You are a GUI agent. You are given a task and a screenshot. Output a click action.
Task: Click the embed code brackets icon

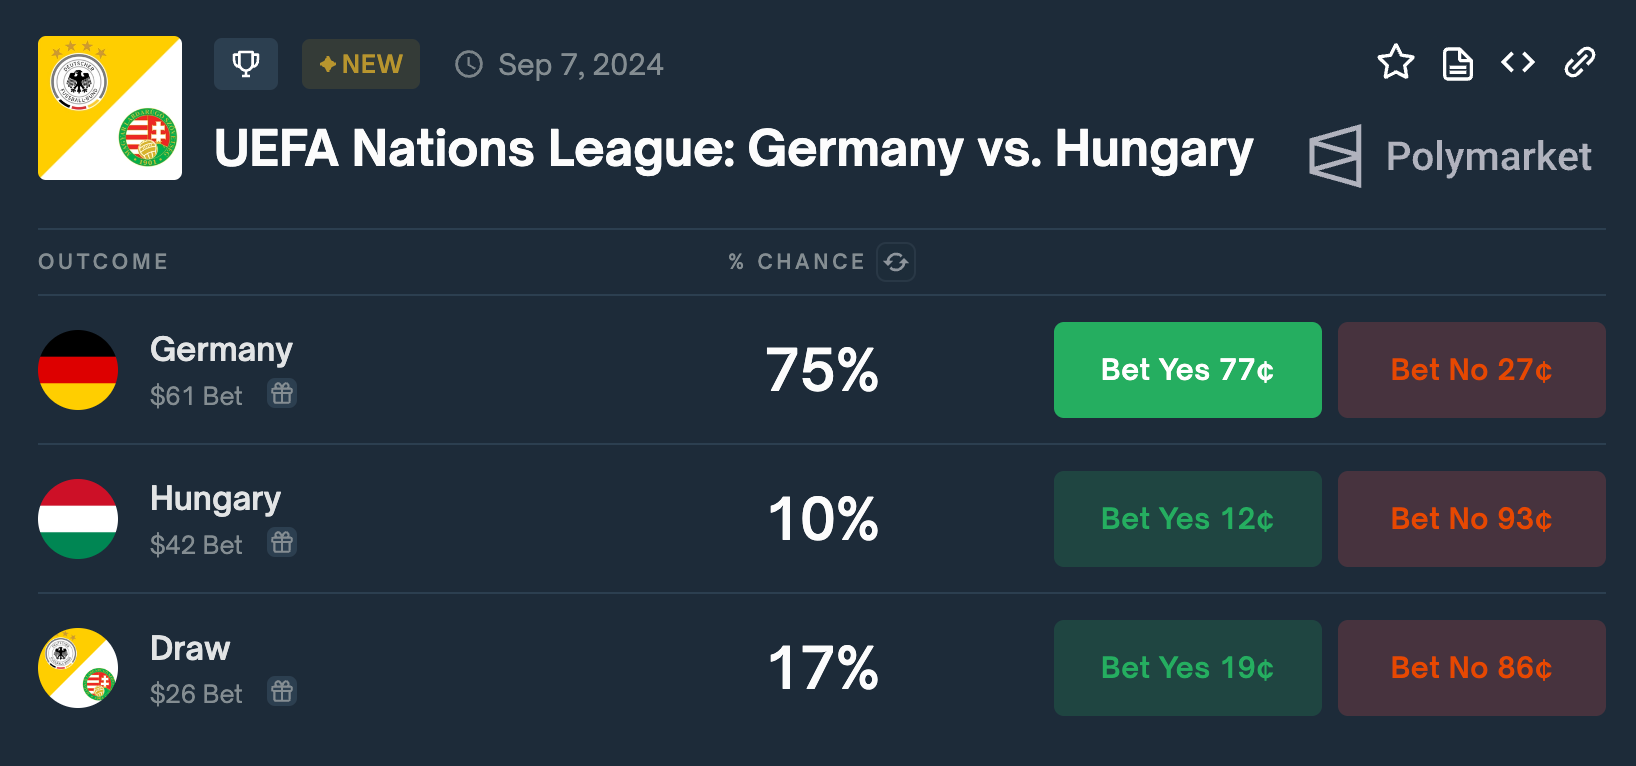tap(1518, 63)
